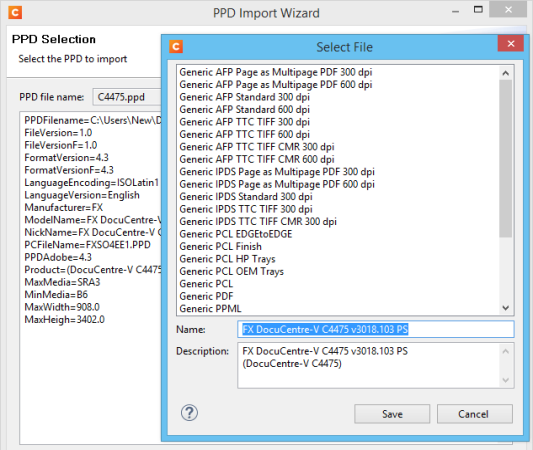Maximize the PPD Import Wizard window
The image size is (533, 450).
478,10
